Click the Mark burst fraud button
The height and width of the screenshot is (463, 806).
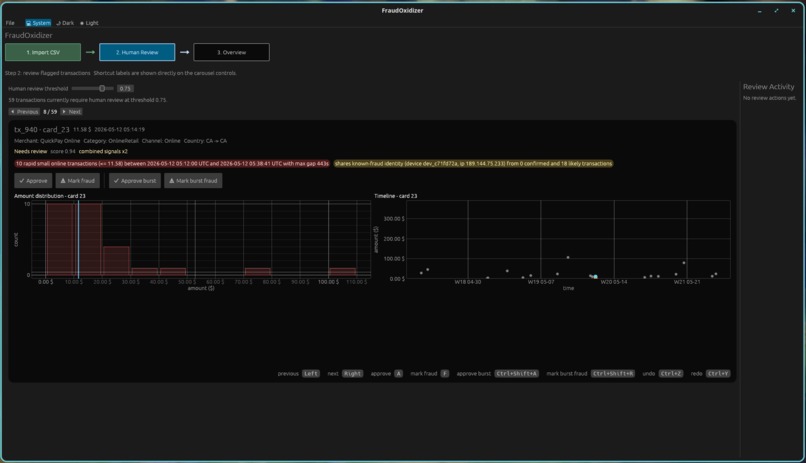(193, 181)
